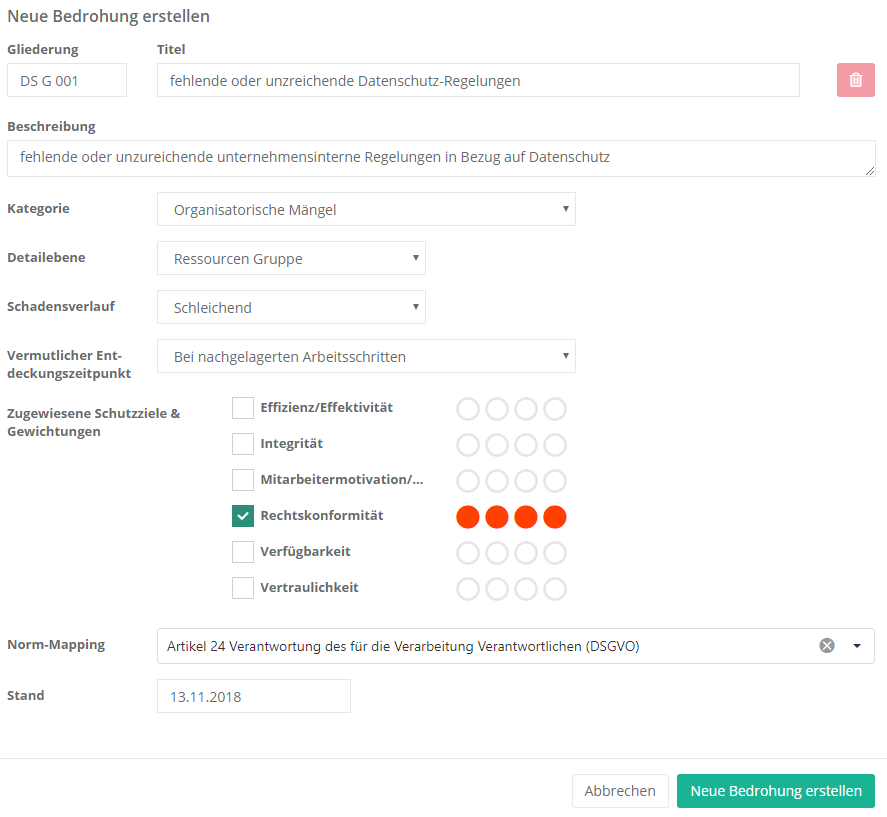
Task: Uncheck the Rechtskonformität checkbox
Action: pyautogui.click(x=243, y=516)
